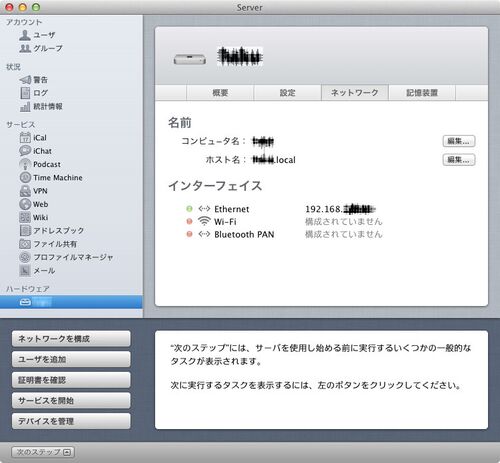Click the Bluetooth PAN label
Screen dimensions: 500x463
(x=244, y=235)
